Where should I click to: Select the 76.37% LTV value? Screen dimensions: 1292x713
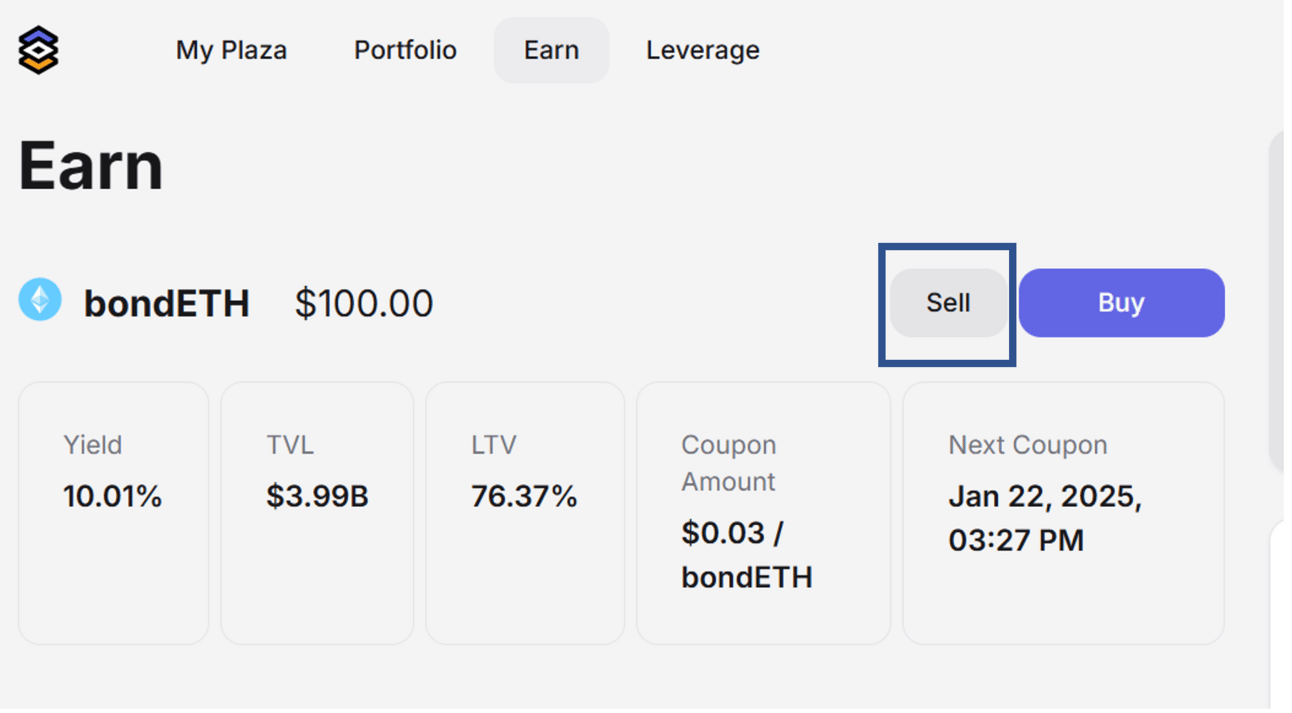[x=524, y=496]
